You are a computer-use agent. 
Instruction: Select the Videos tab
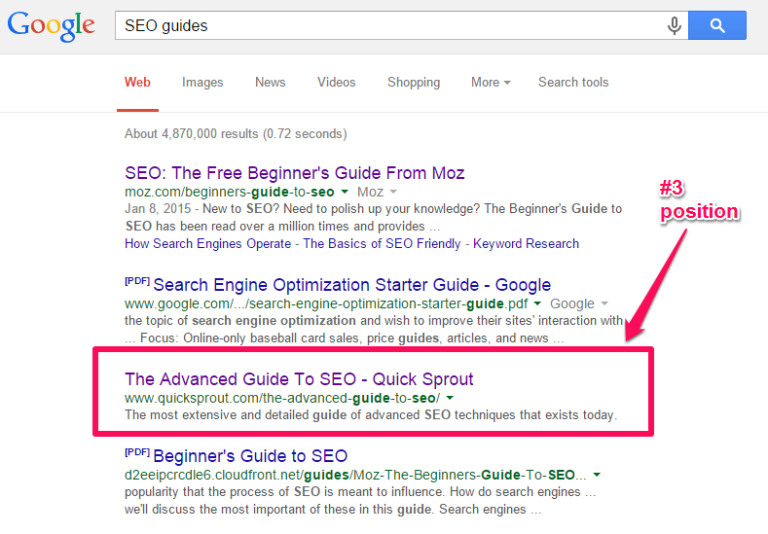click(336, 82)
